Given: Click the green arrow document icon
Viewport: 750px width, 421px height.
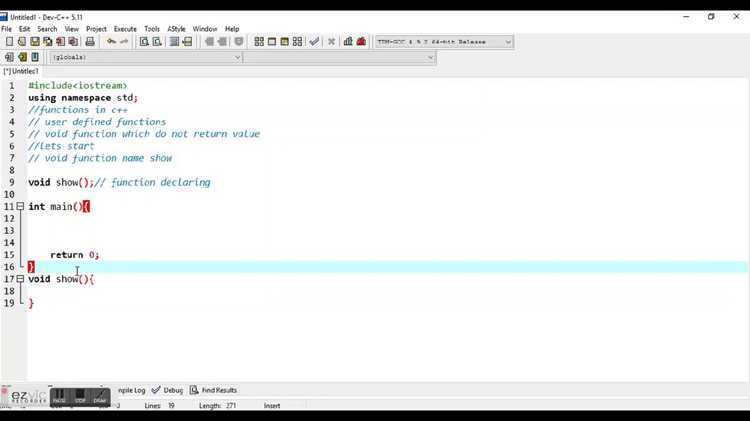Looking at the screenshot, I should 22,57.
